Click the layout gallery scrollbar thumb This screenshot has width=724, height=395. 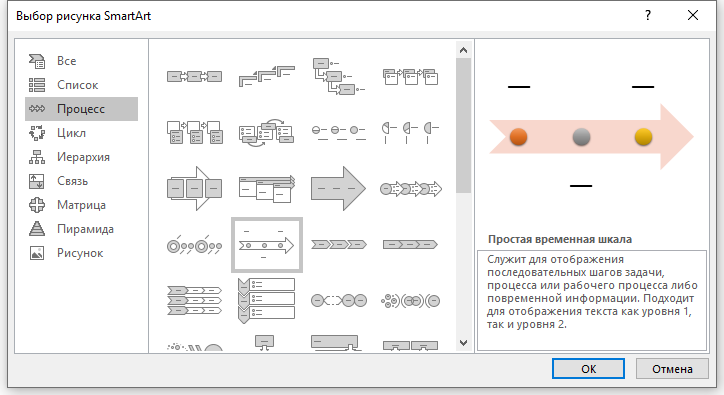(x=464, y=126)
